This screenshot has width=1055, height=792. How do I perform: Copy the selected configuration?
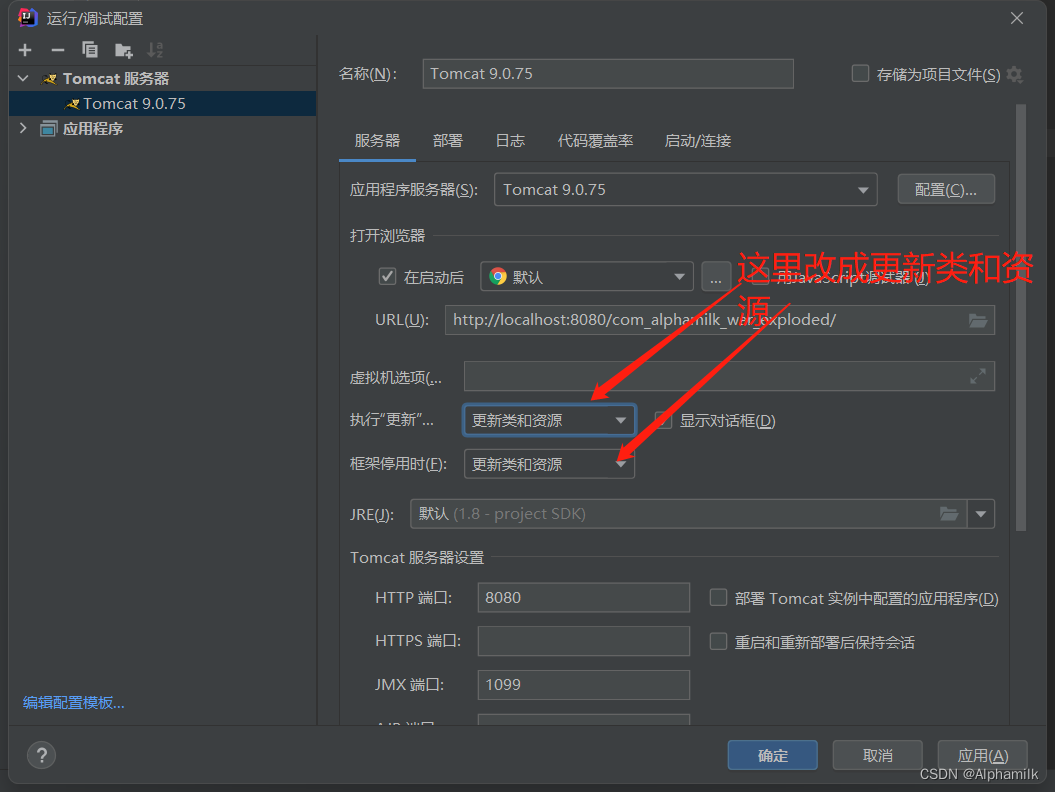pyautogui.click(x=89, y=50)
